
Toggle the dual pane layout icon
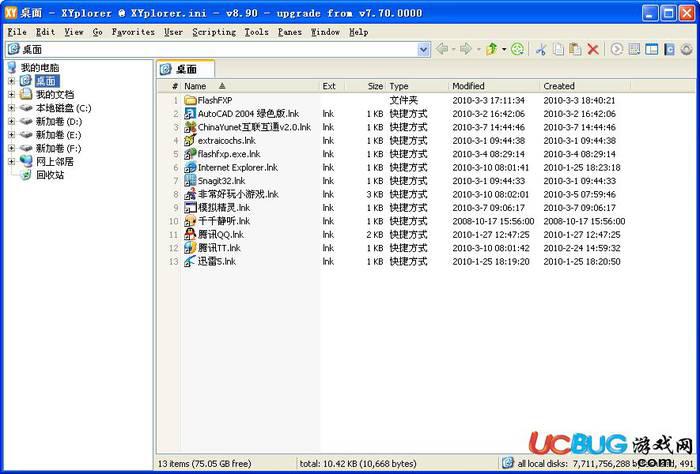click(651, 49)
